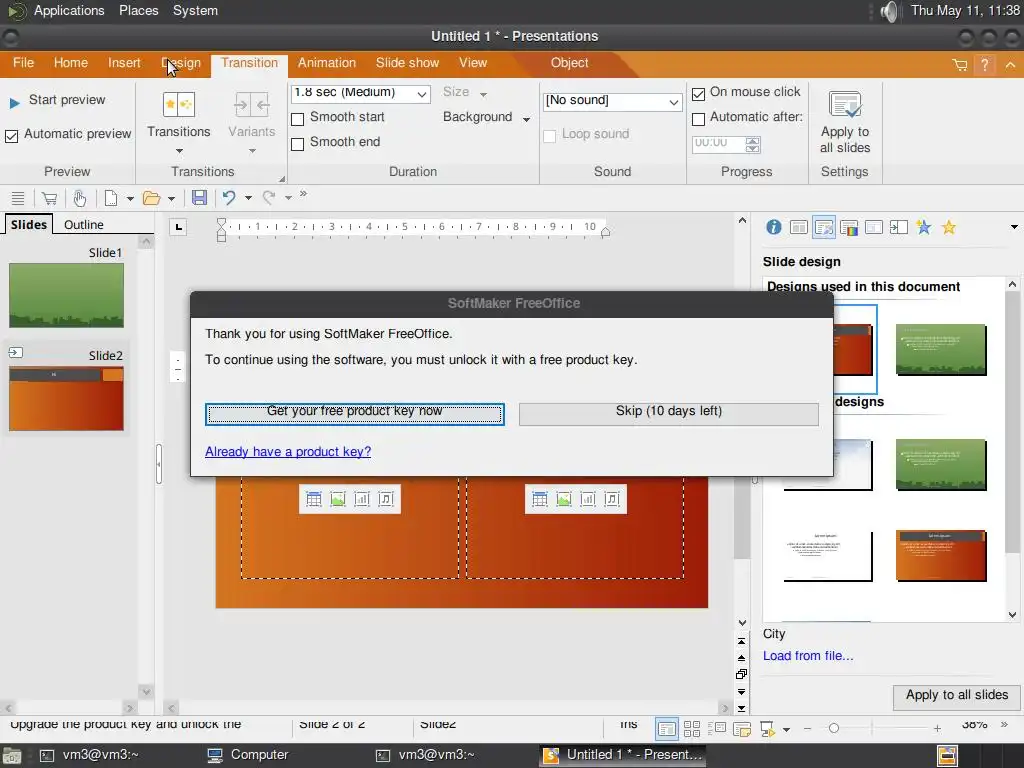The width and height of the screenshot is (1024, 768).
Task: Open the yellow star animation schemes icon
Action: 949,227
